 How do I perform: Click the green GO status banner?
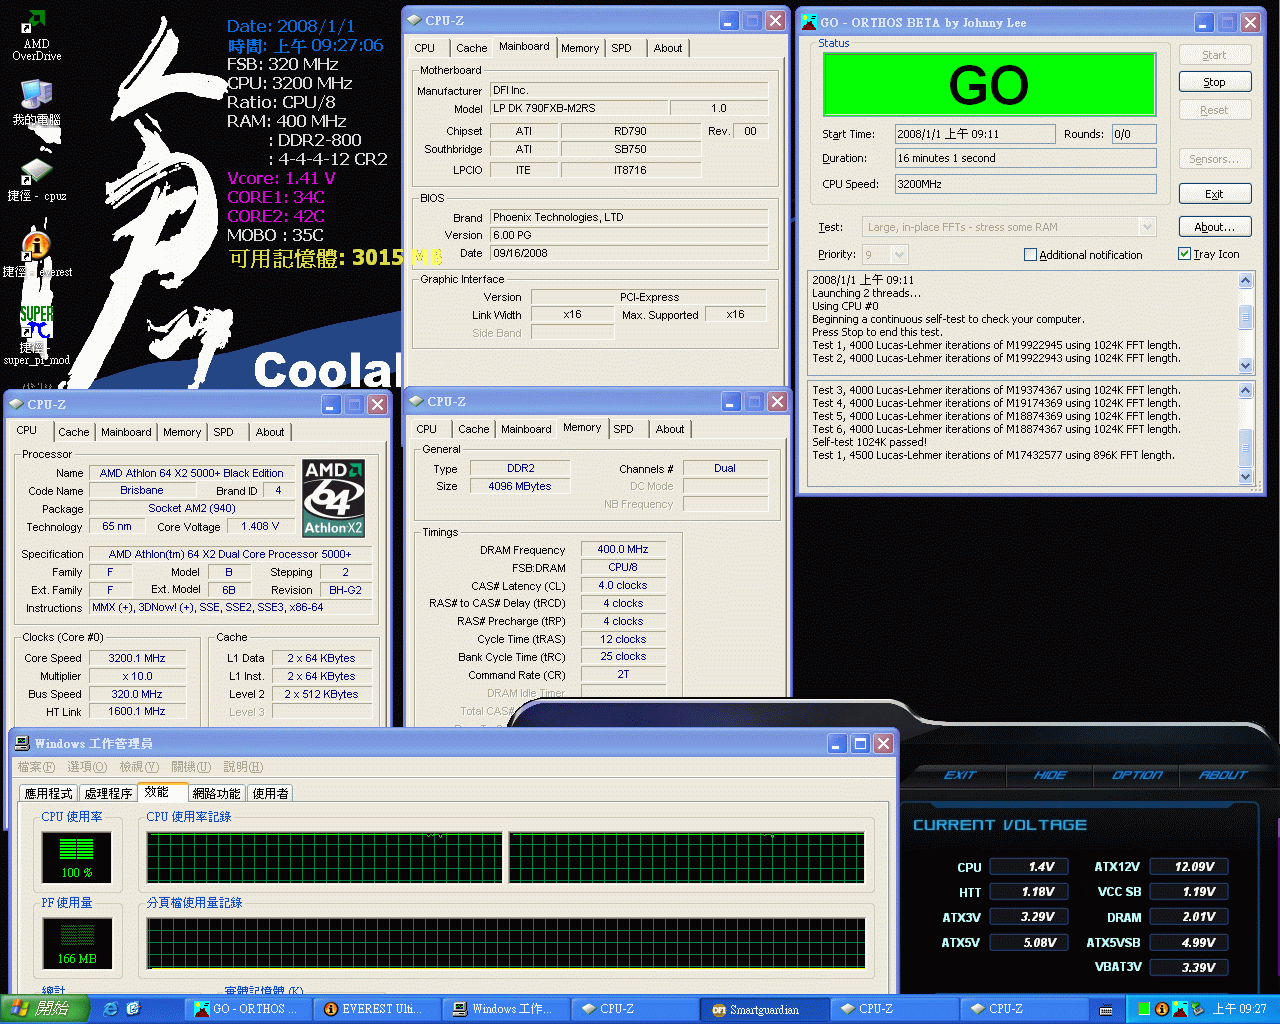pyautogui.click(x=989, y=85)
